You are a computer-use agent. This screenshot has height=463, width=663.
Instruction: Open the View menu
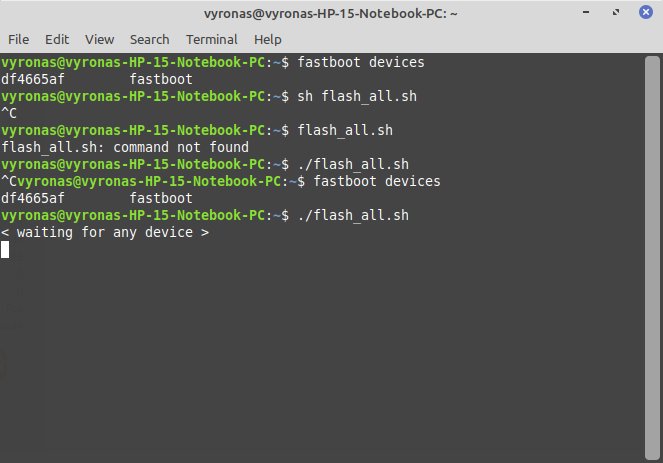[x=99, y=39]
